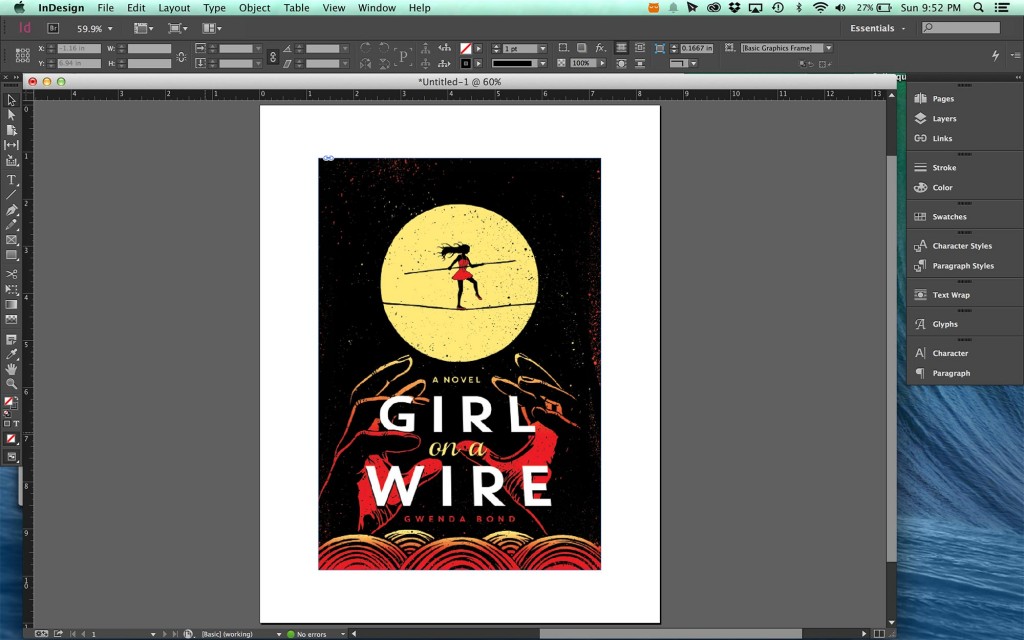Activate the Hand tool
This screenshot has width=1024, height=640.
pos(11,370)
